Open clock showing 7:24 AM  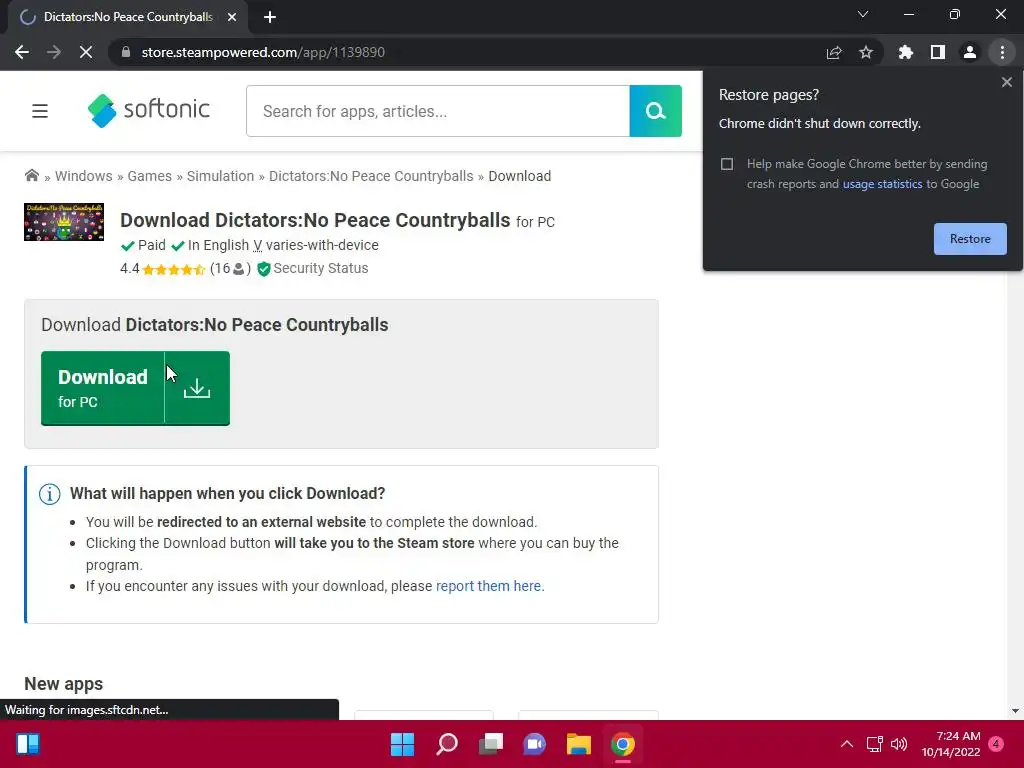click(x=951, y=744)
